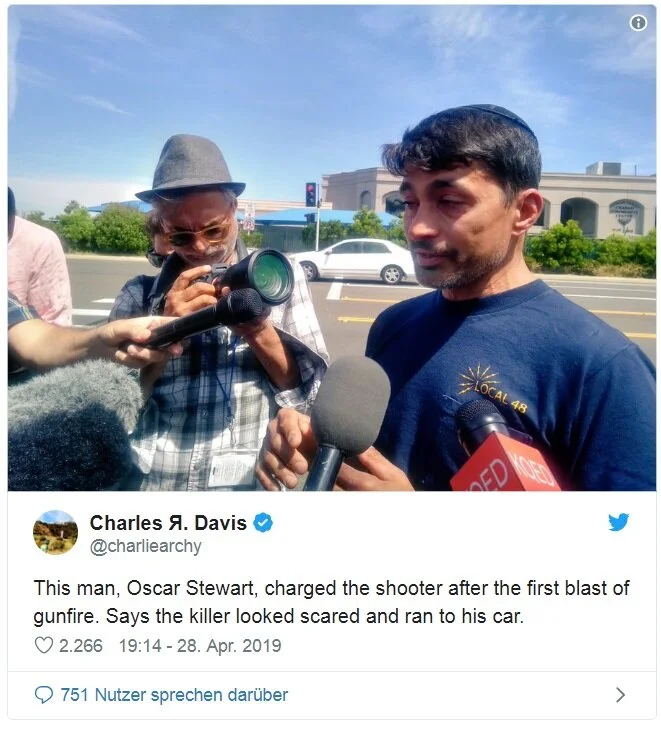The image size is (661, 735).
Task: Expand the conversation using the right chevron arrow
Action: coord(620,695)
